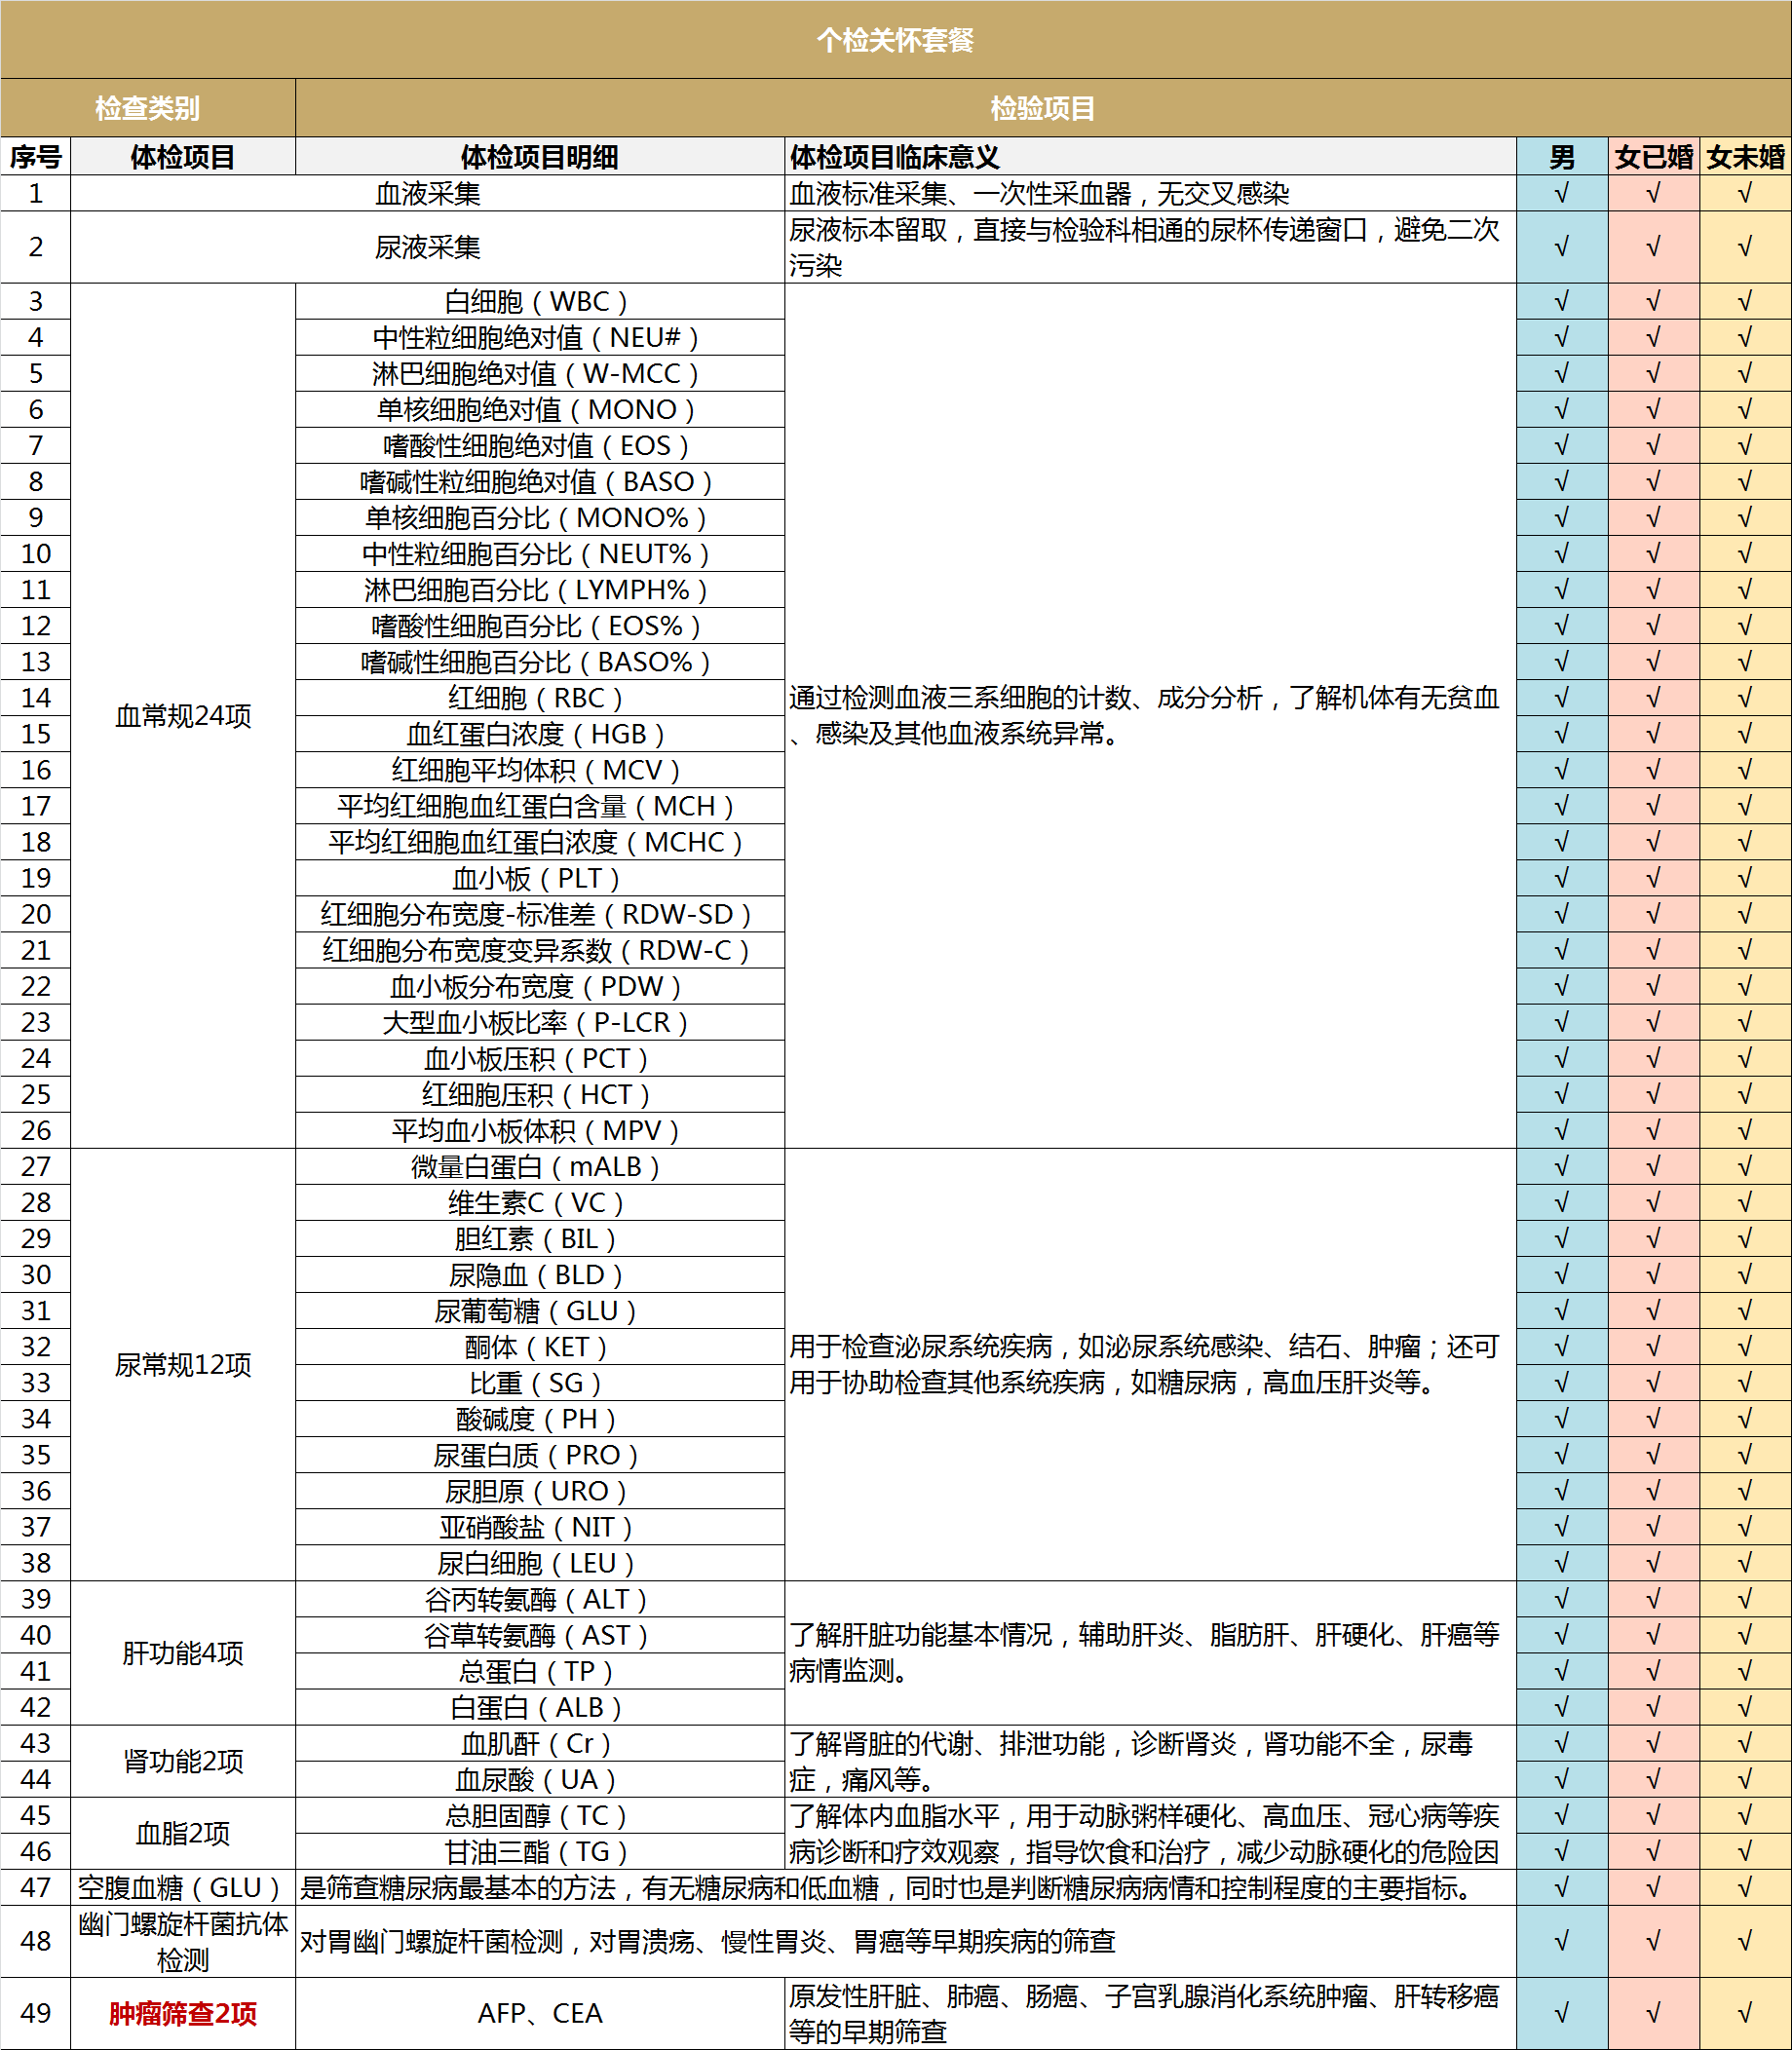Click the red 肿瘤筛查2项 cell
1792x2050 pixels.
tap(183, 2014)
